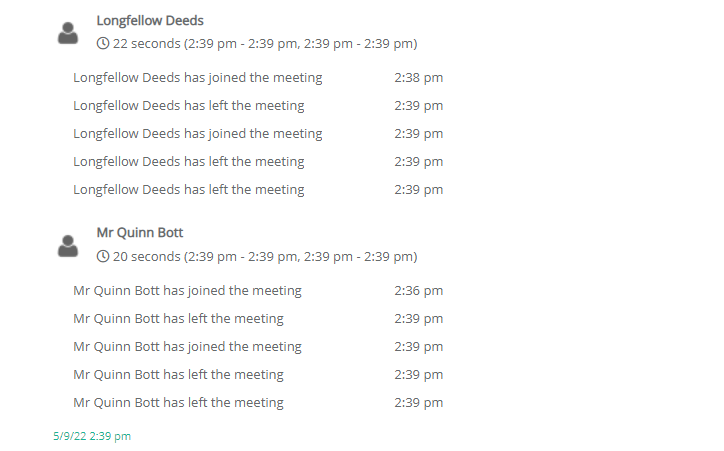The height and width of the screenshot is (451, 724).
Task: Select Longfellow Deeds joined entry at 2:38 pm
Action: click(x=198, y=78)
